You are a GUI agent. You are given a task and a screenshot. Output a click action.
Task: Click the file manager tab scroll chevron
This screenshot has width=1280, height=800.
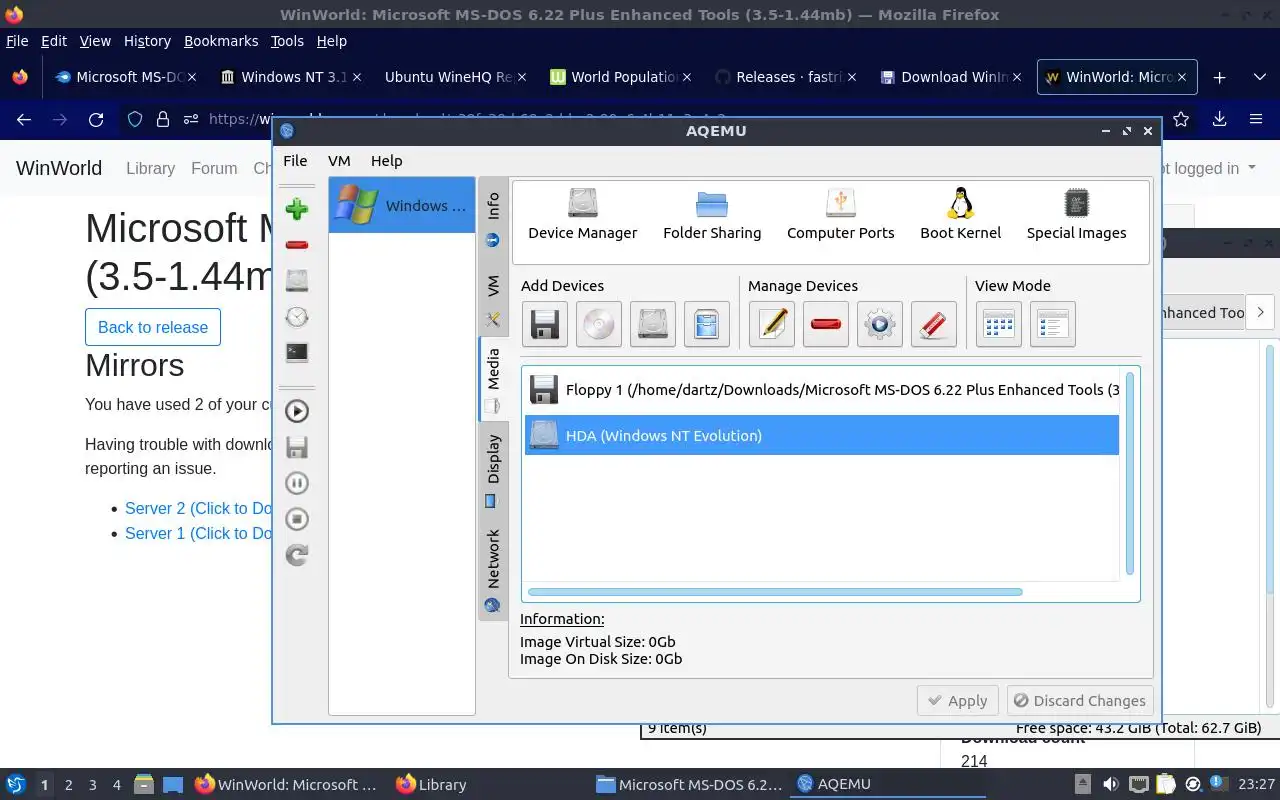point(1260,312)
